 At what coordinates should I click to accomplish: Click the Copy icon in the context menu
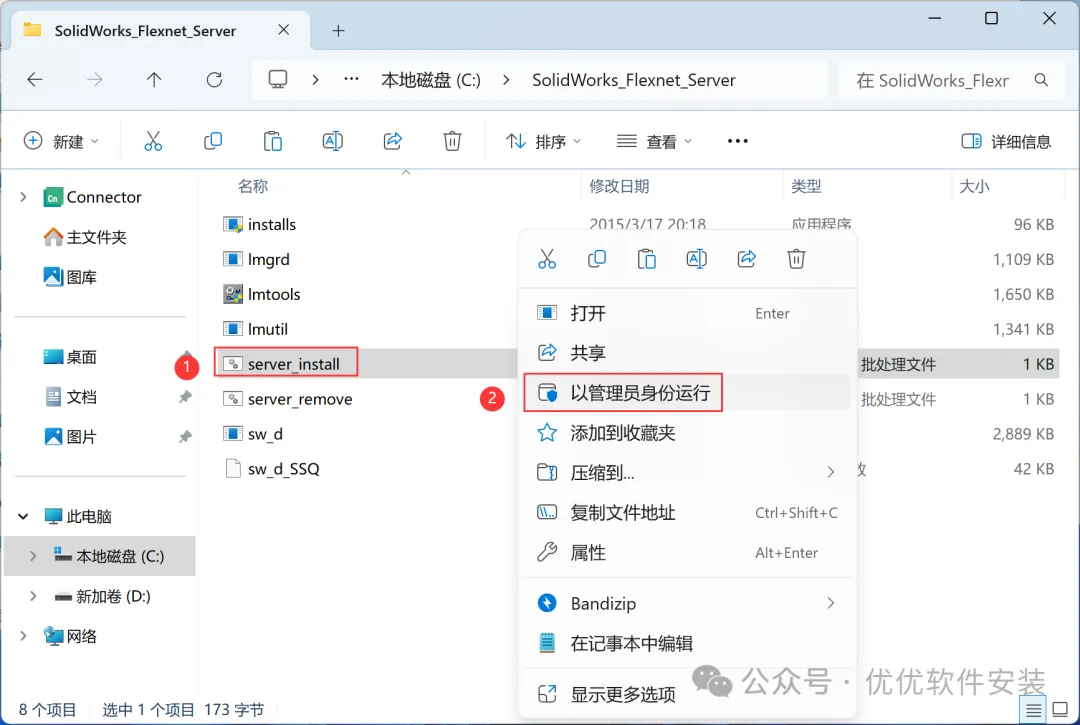click(596, 259)
